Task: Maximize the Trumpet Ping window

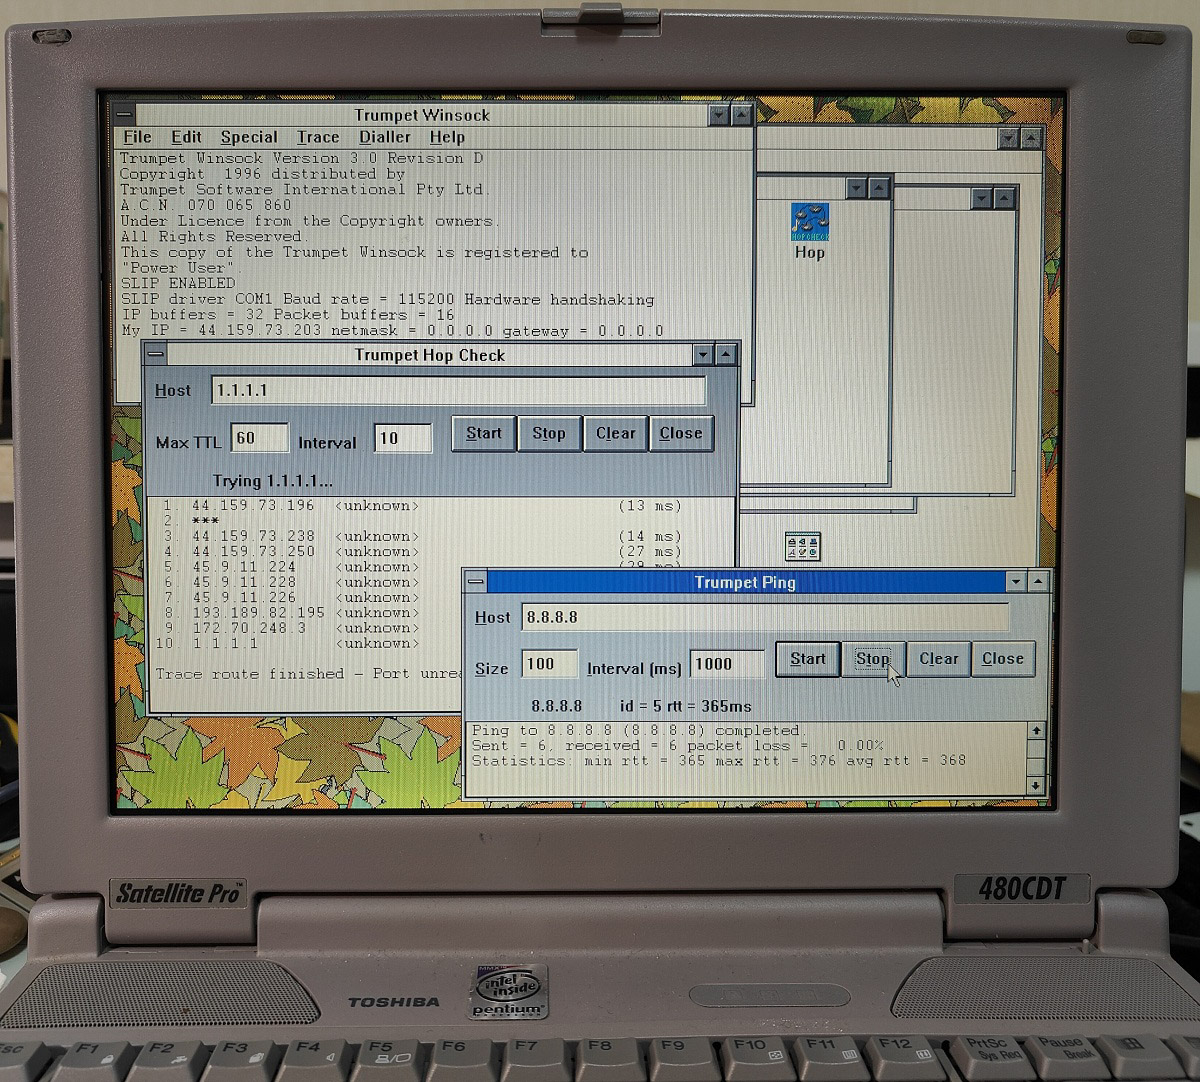Action: 1040,582
